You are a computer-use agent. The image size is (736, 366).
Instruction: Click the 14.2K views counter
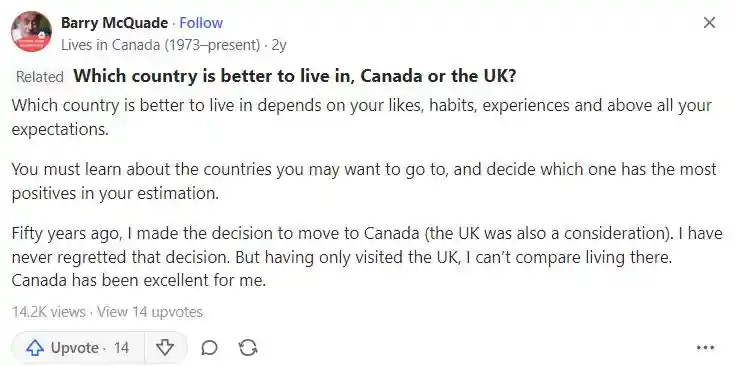49,312
